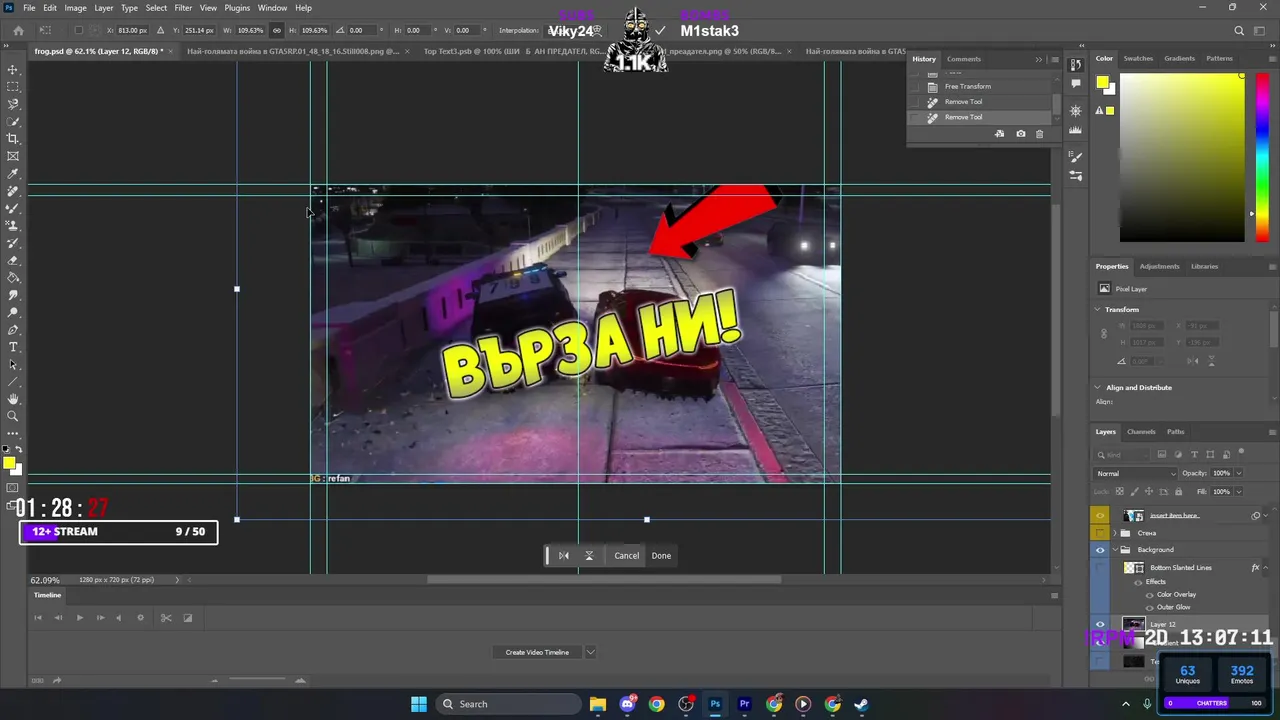Screen dimensions: 1280x720
Task: Select the Type tool
Action: click(x=13, y=347)
